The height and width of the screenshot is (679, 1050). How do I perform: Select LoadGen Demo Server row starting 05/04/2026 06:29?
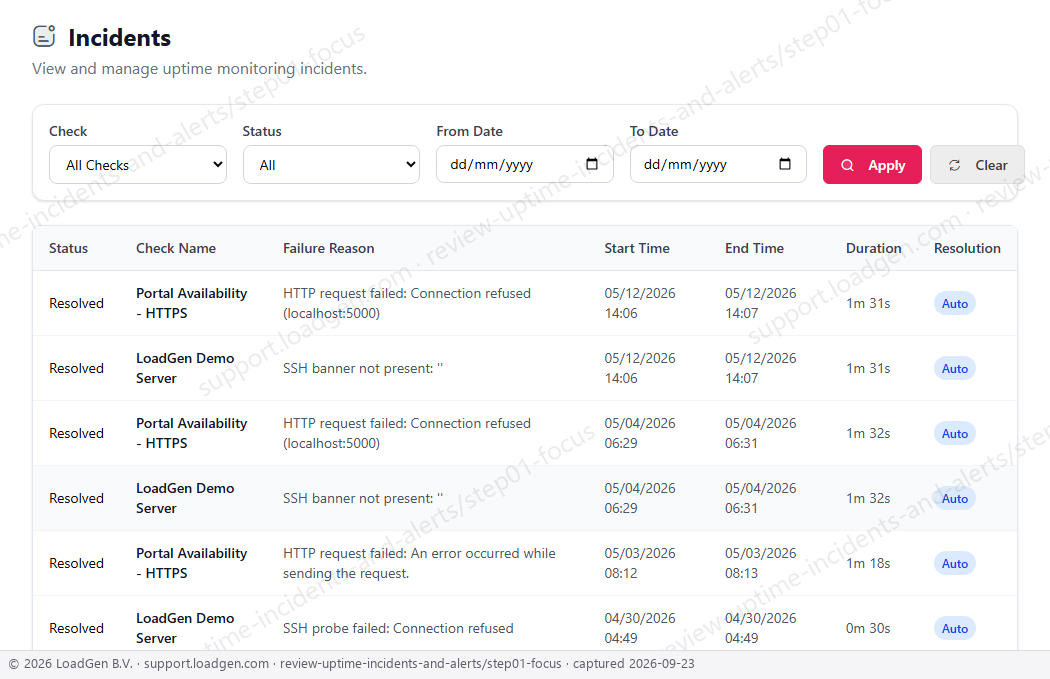point(525,498)
